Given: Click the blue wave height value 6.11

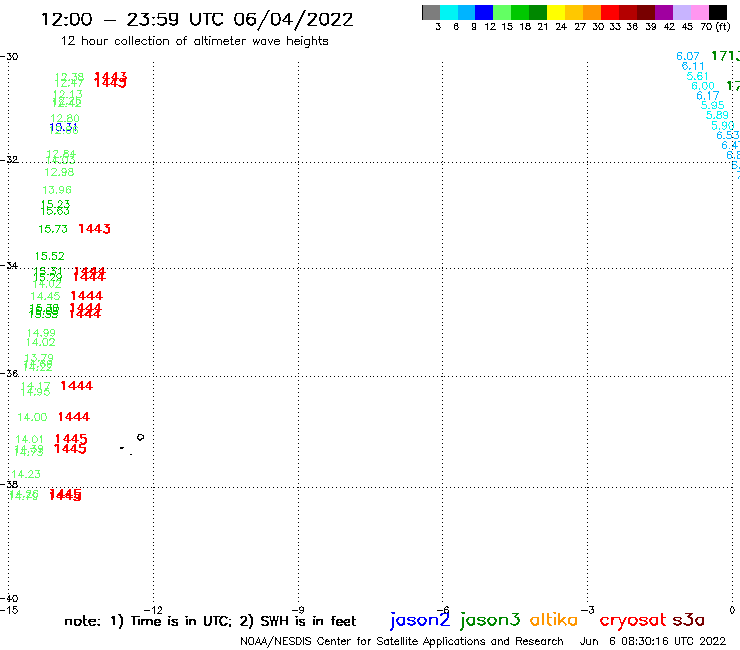Looking at the screenshot, I should (693, 66).
